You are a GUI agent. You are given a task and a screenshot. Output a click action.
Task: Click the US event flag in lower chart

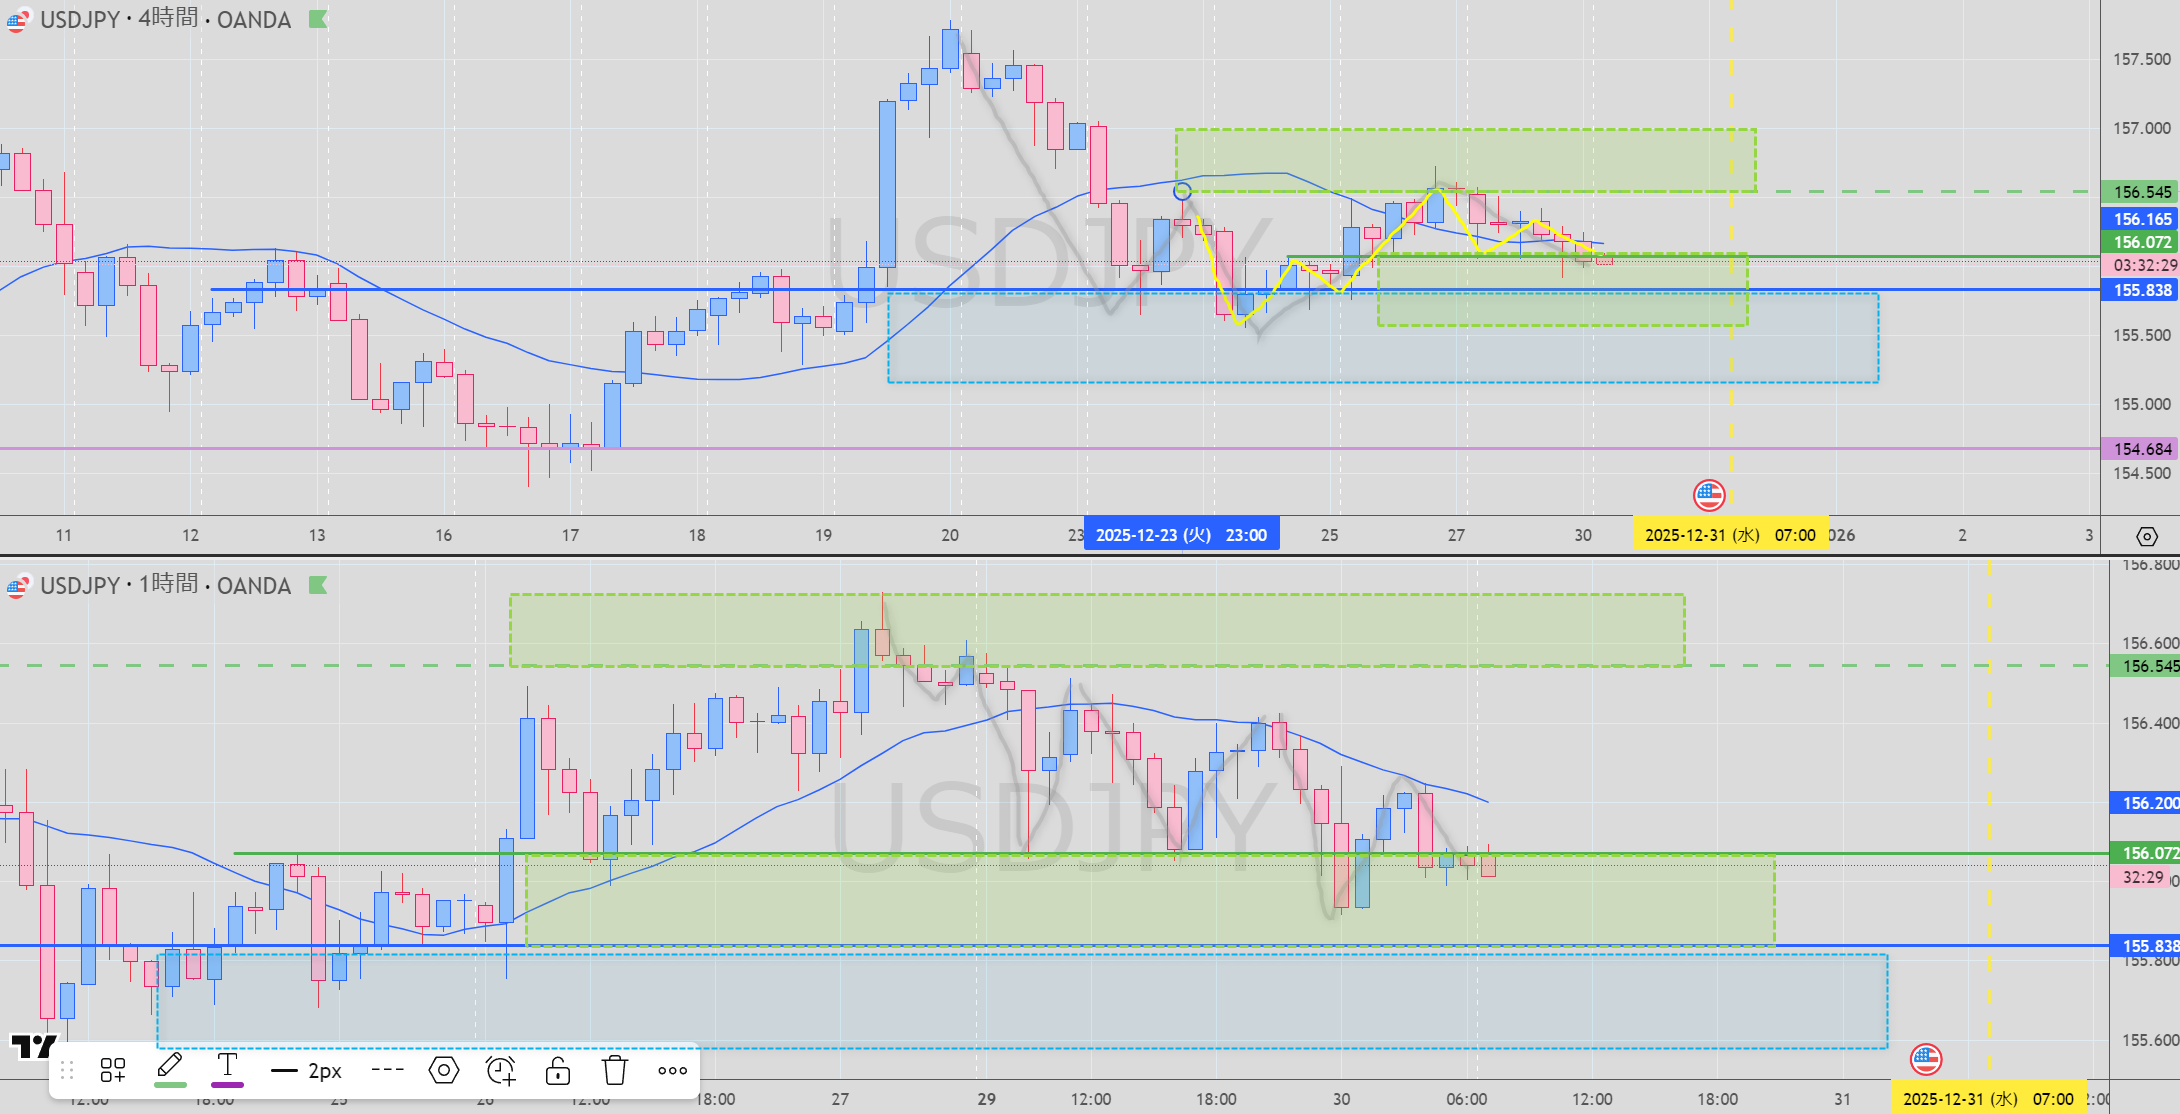pyautogui.click(x=1925, y=1058)
